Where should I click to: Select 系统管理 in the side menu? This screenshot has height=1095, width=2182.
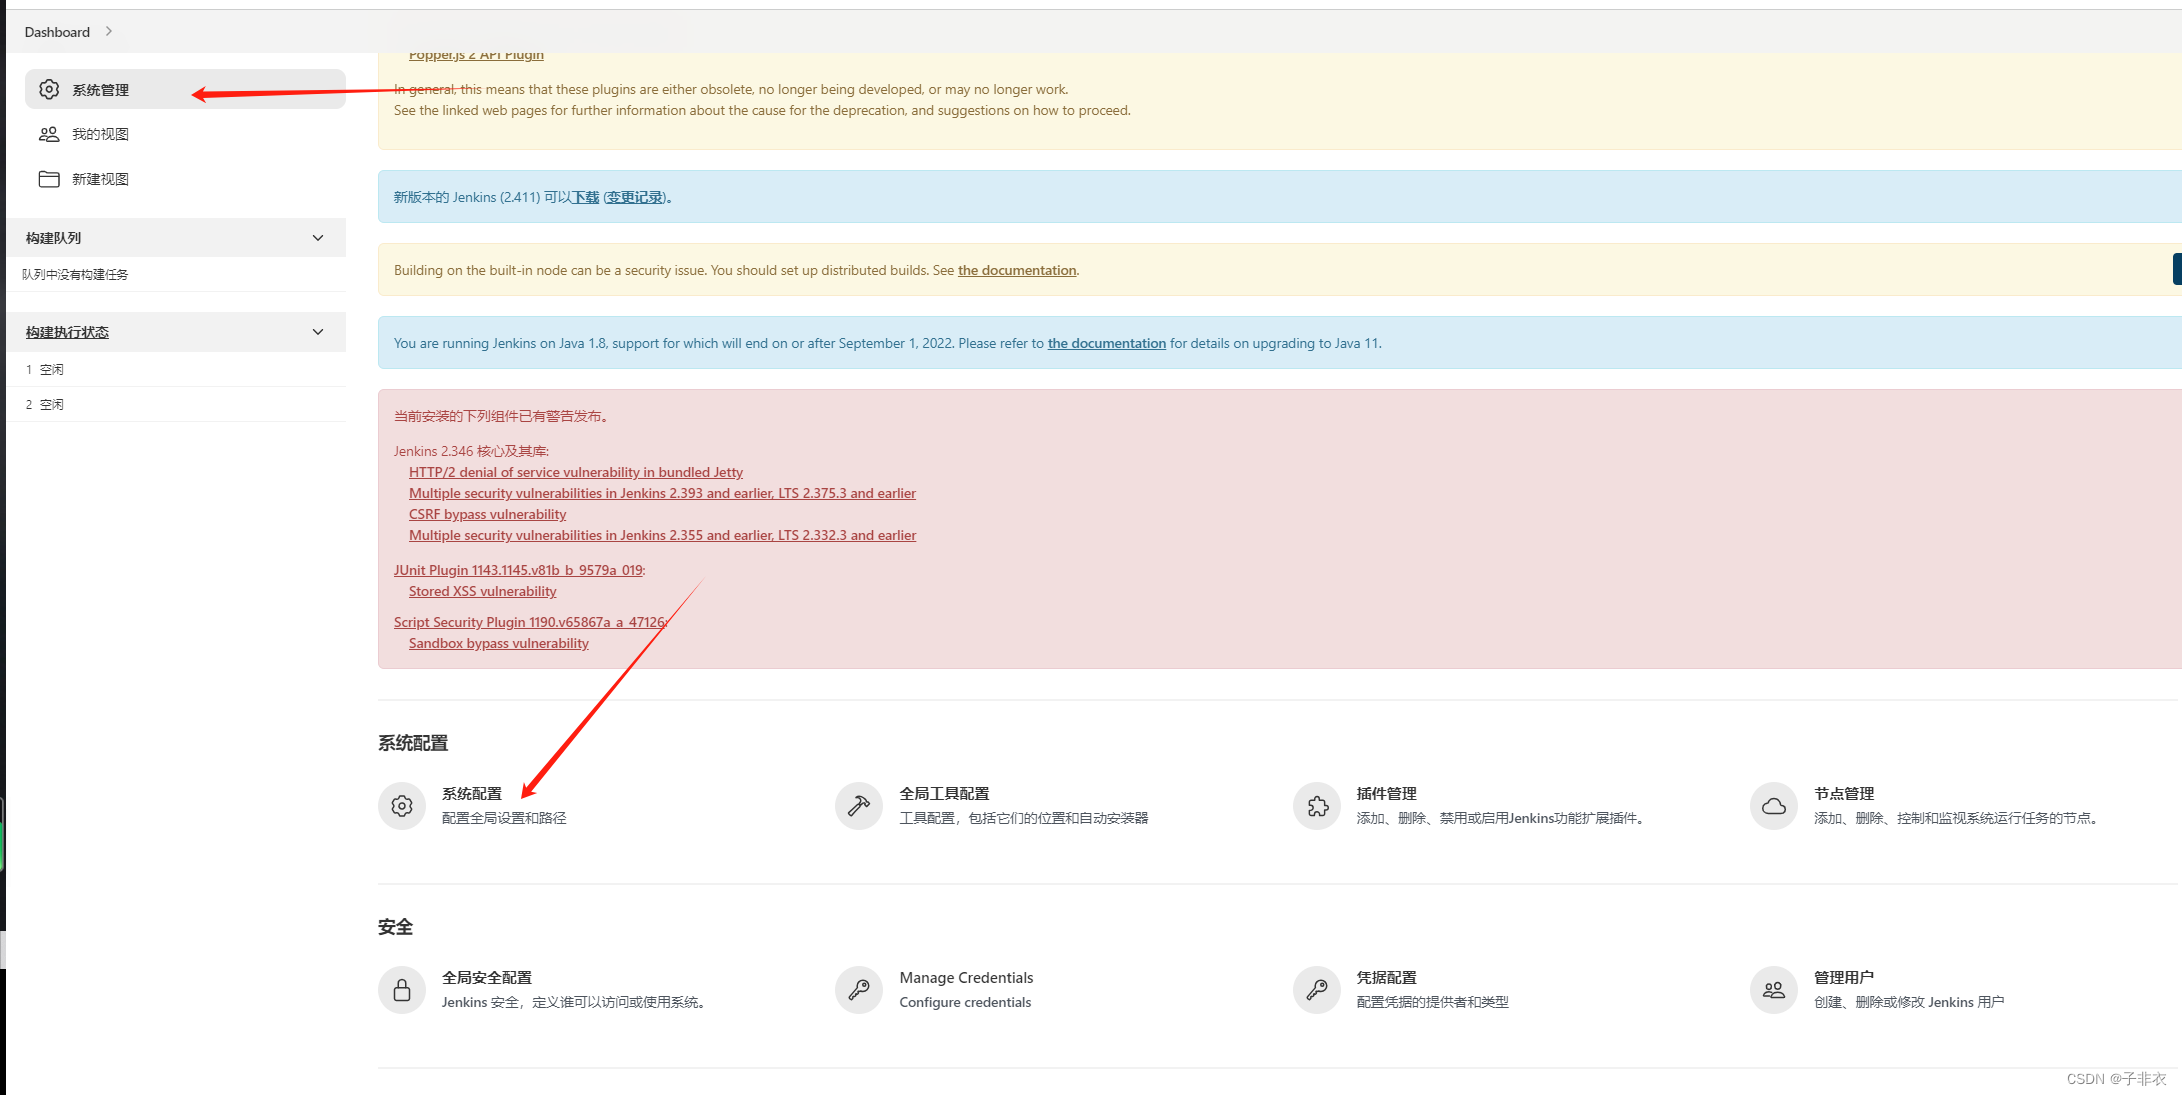[x=185, y=89]
